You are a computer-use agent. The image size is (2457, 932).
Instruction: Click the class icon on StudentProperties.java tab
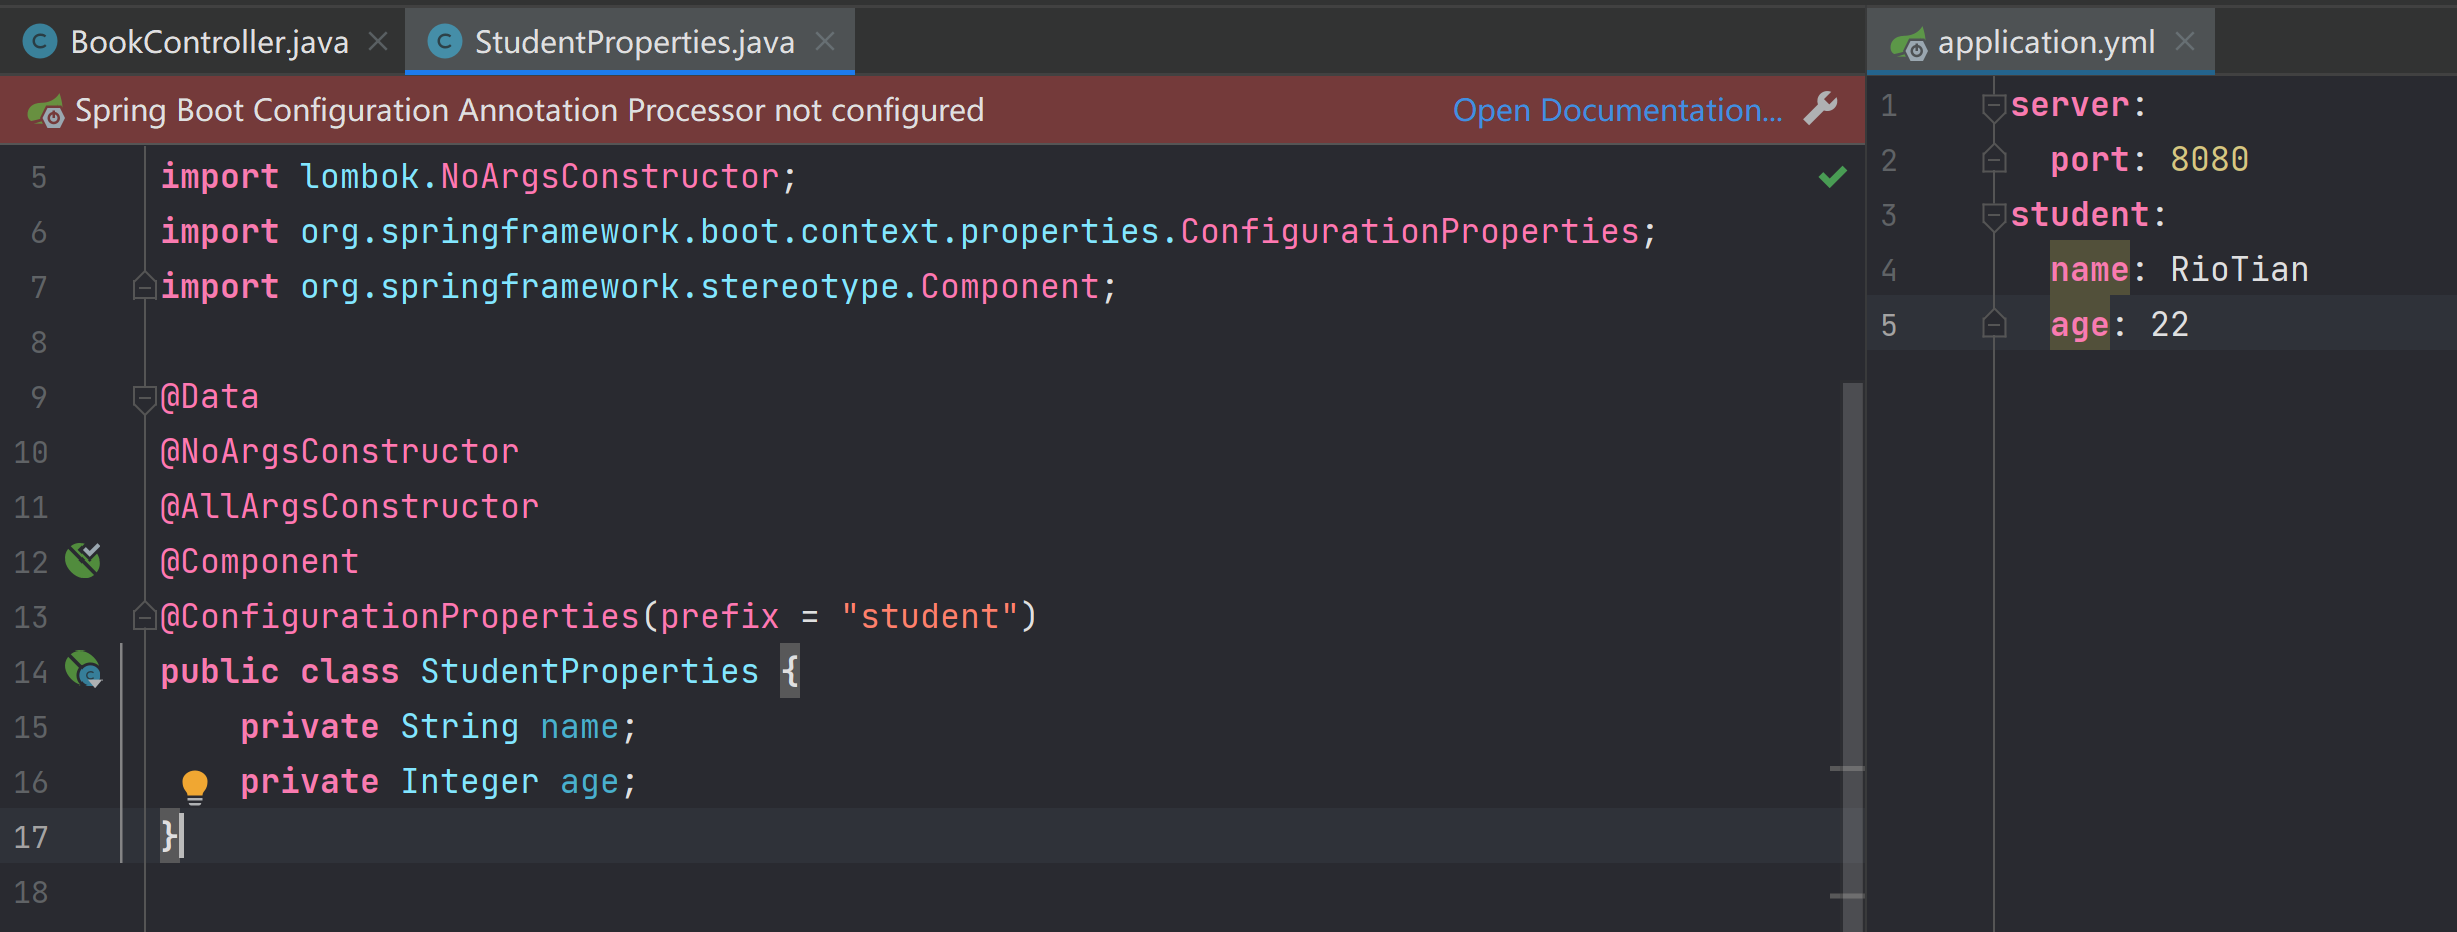(x=444, y=42)
